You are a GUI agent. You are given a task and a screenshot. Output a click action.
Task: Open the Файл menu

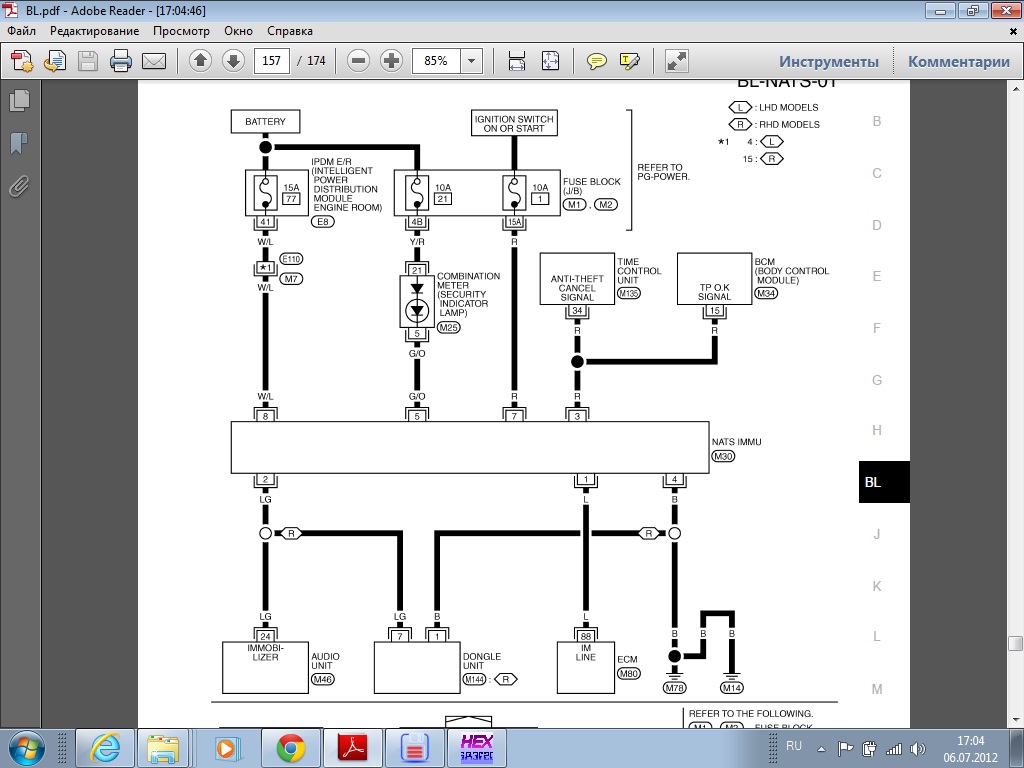(21, 31)
